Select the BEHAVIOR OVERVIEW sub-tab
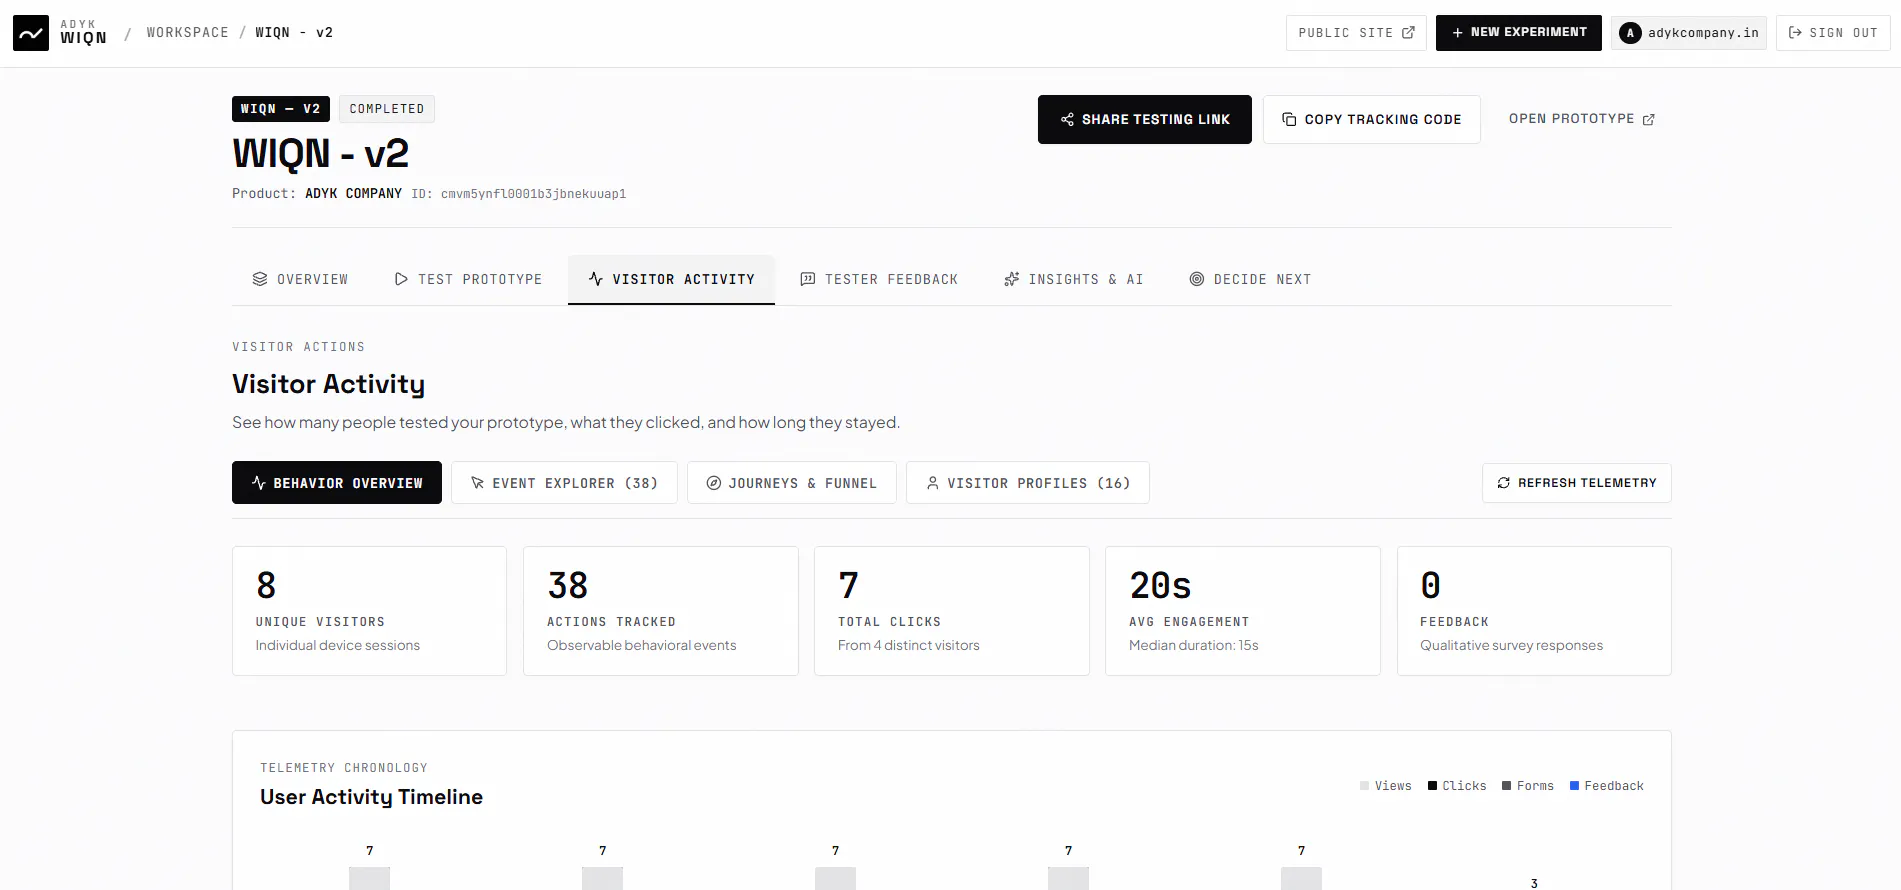1901x890 pixels. (337, 483)
